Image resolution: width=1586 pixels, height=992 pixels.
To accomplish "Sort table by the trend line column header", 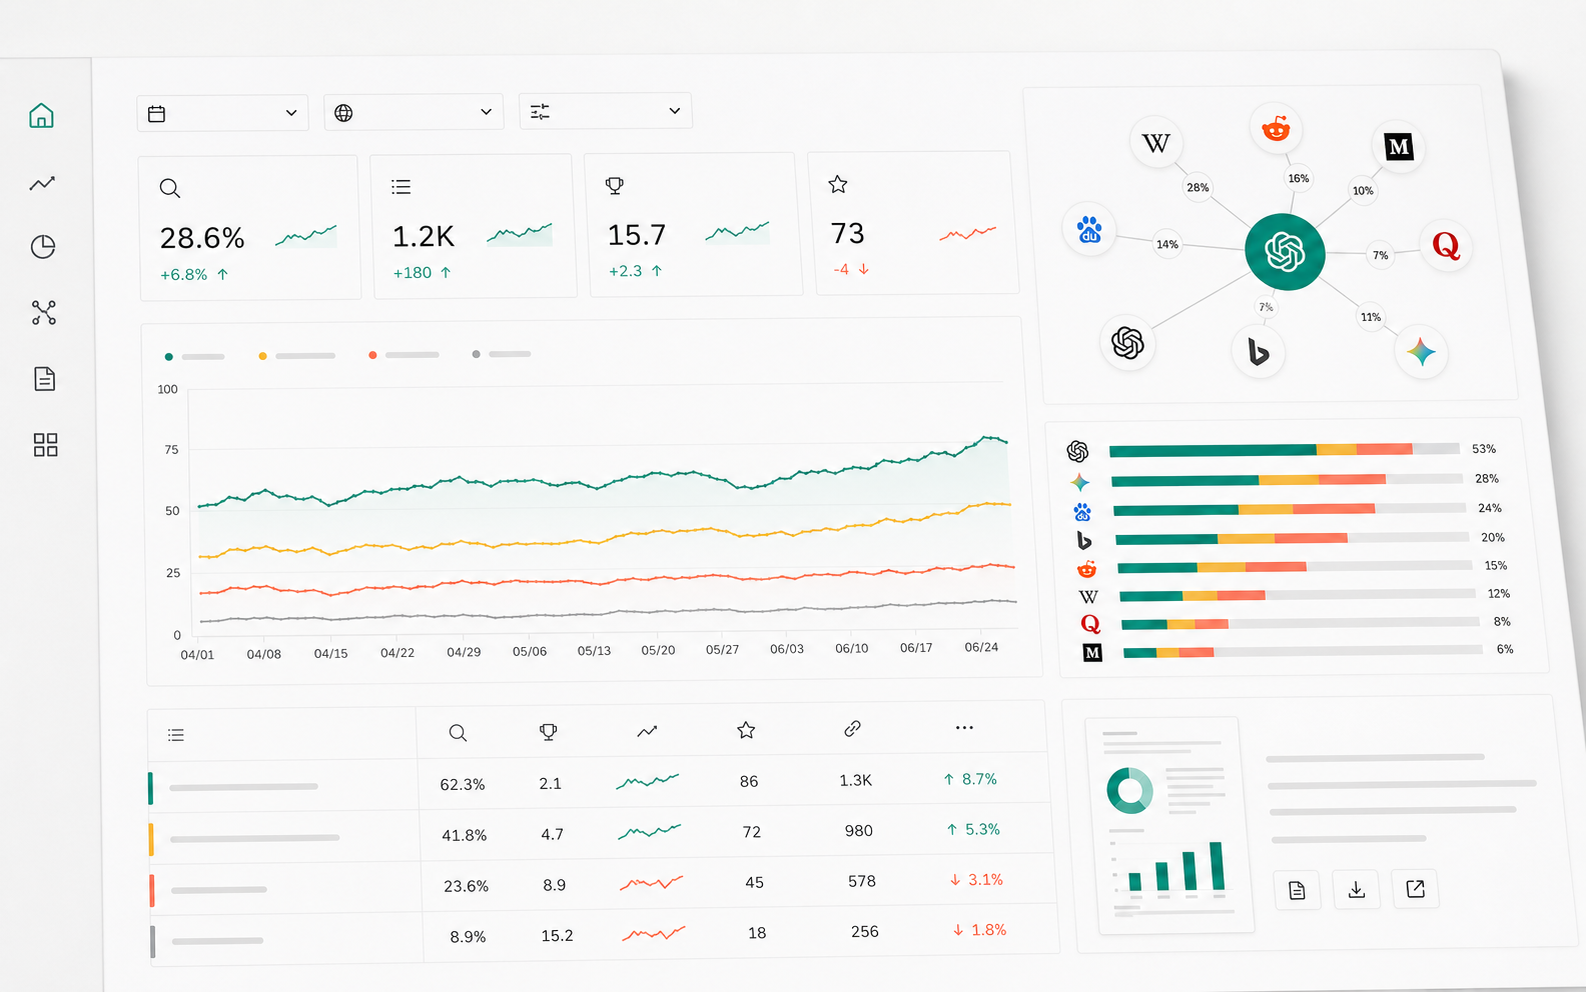I will tap(647, 731).
